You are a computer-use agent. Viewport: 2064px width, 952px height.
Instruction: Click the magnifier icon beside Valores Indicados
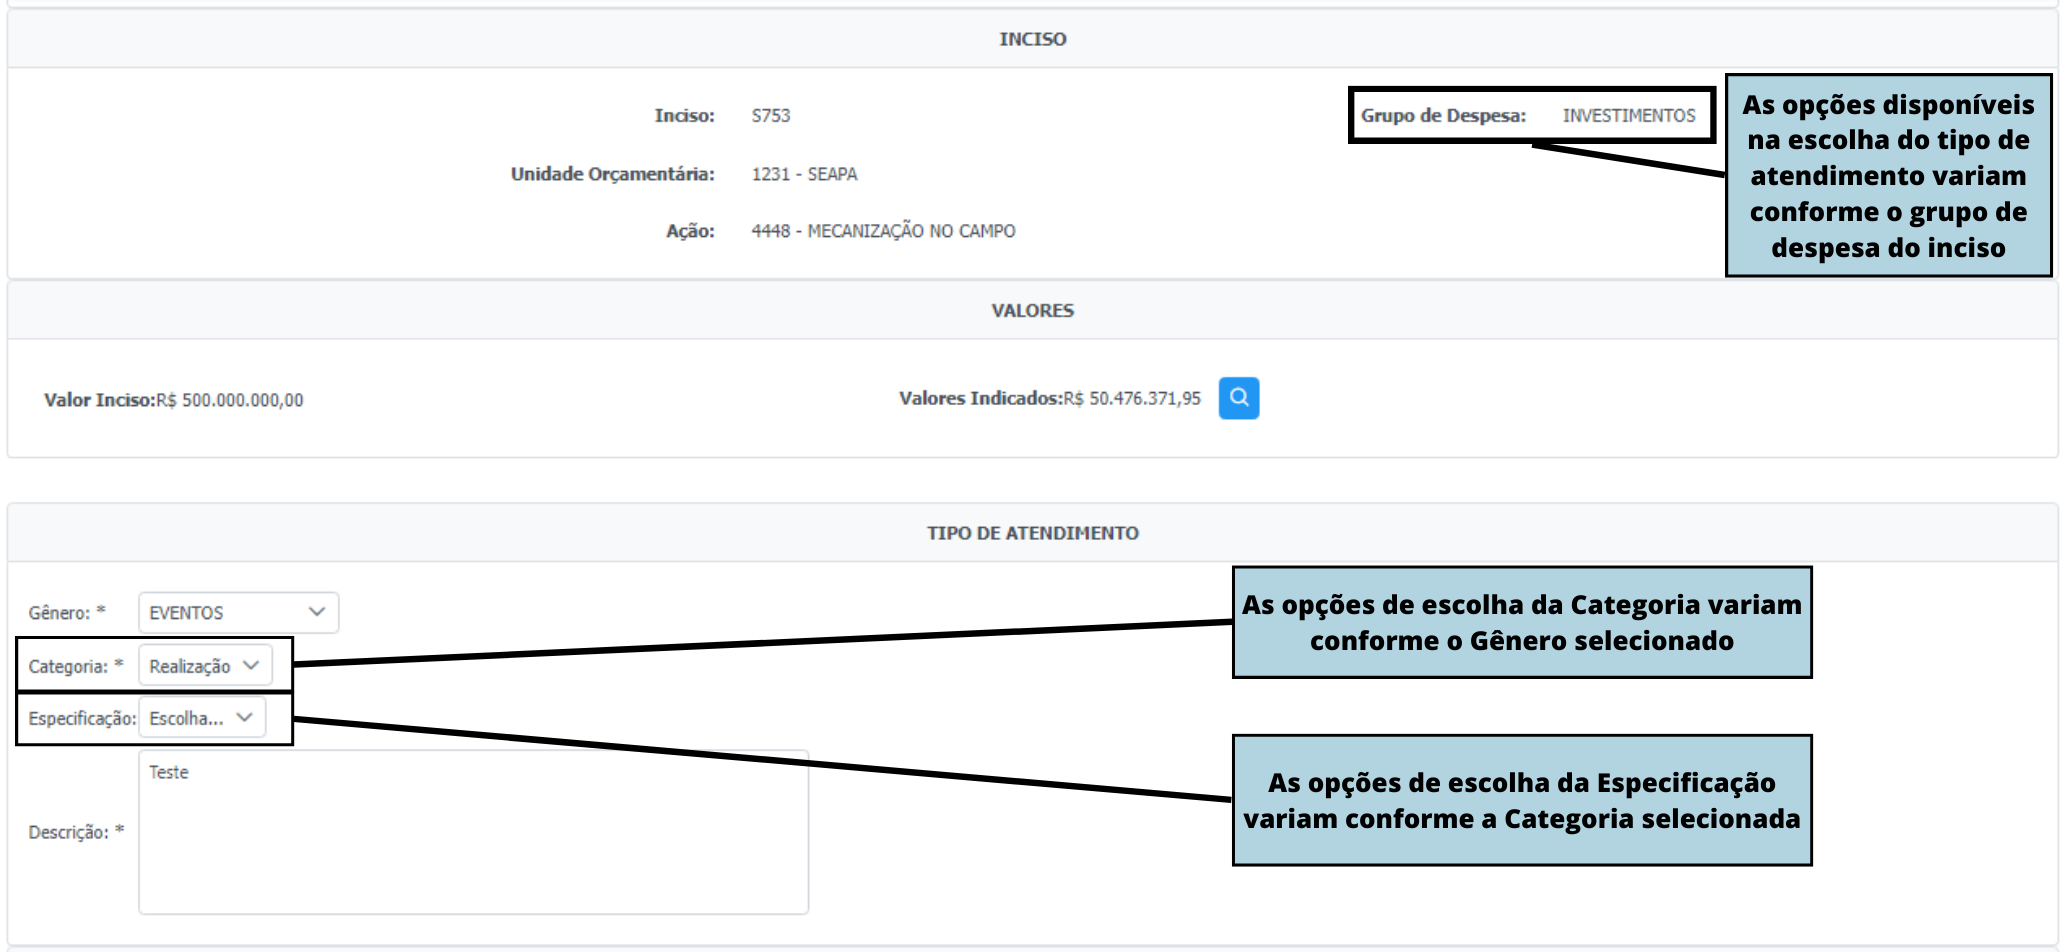[x=1238, y=398]
